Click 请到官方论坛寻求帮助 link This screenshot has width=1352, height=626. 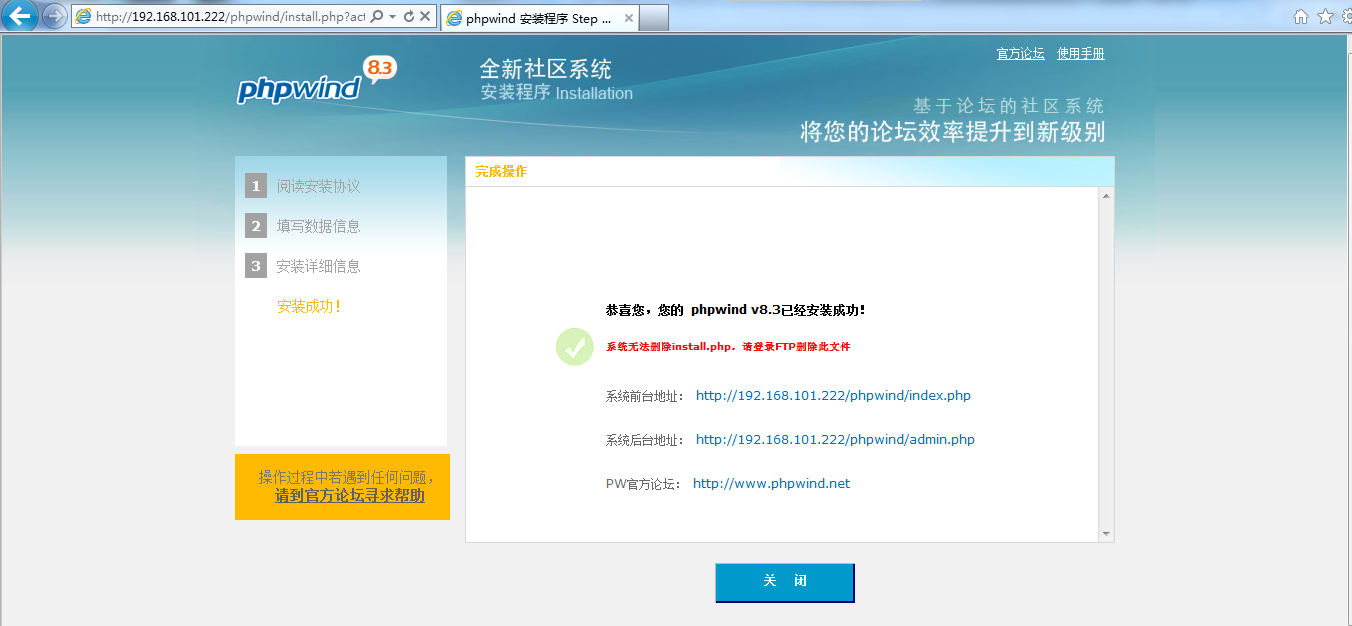(x=350, y=495)
